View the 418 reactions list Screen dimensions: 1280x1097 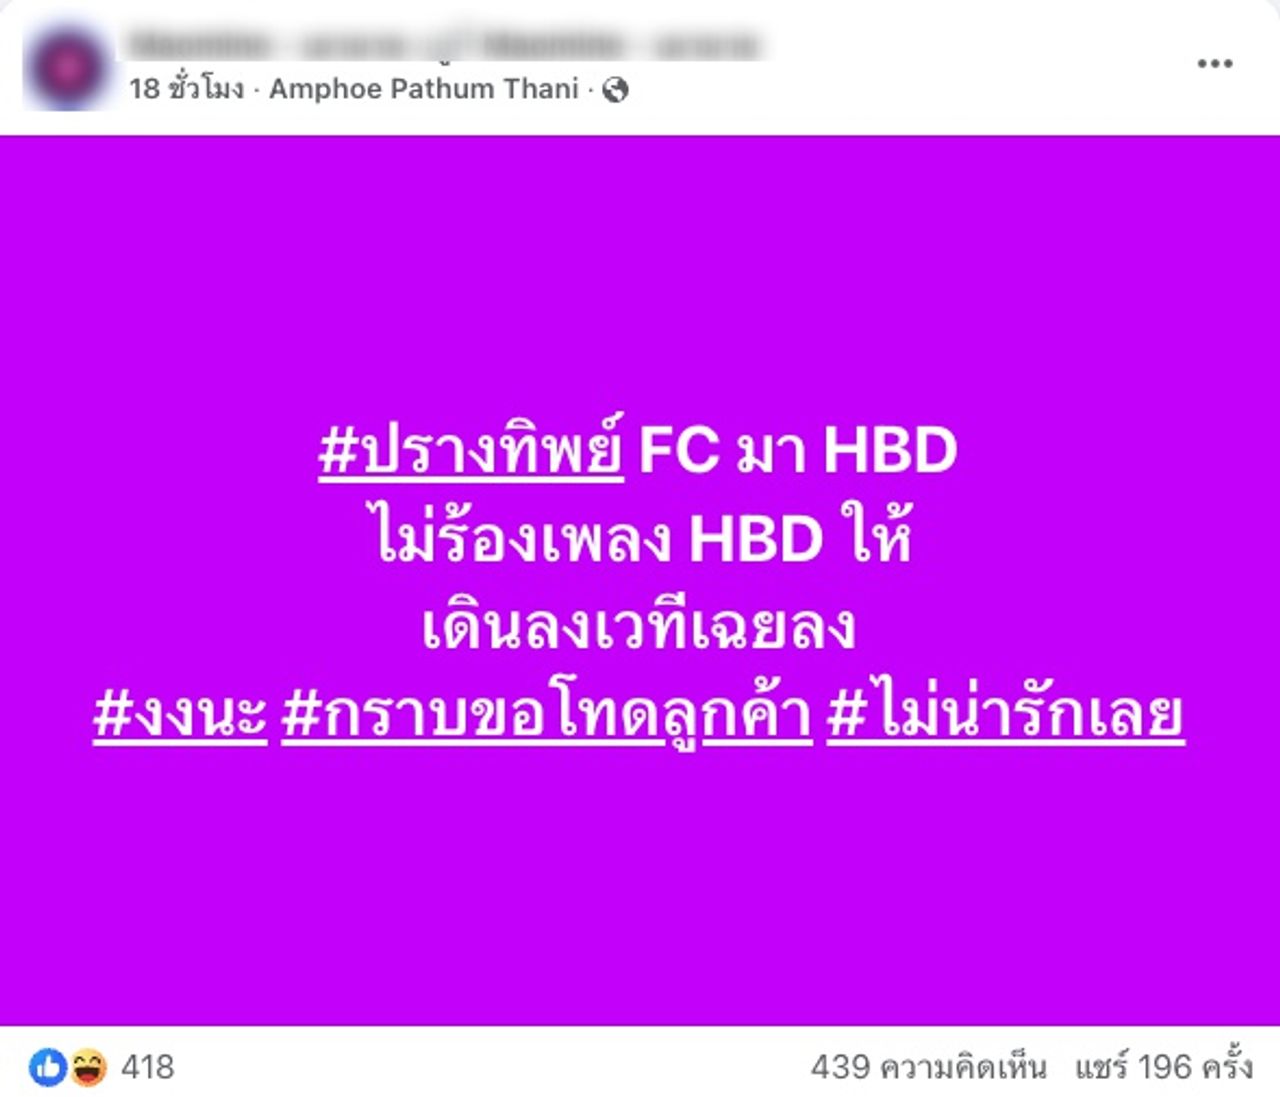(148, 1067)
